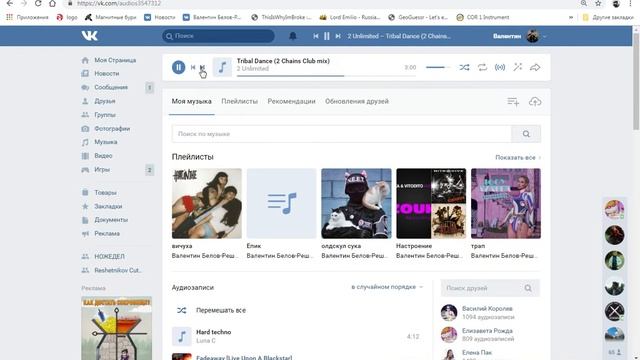Open Новости in sidebar
Viewport: 640px width, 360px height.
pos(107,73)
